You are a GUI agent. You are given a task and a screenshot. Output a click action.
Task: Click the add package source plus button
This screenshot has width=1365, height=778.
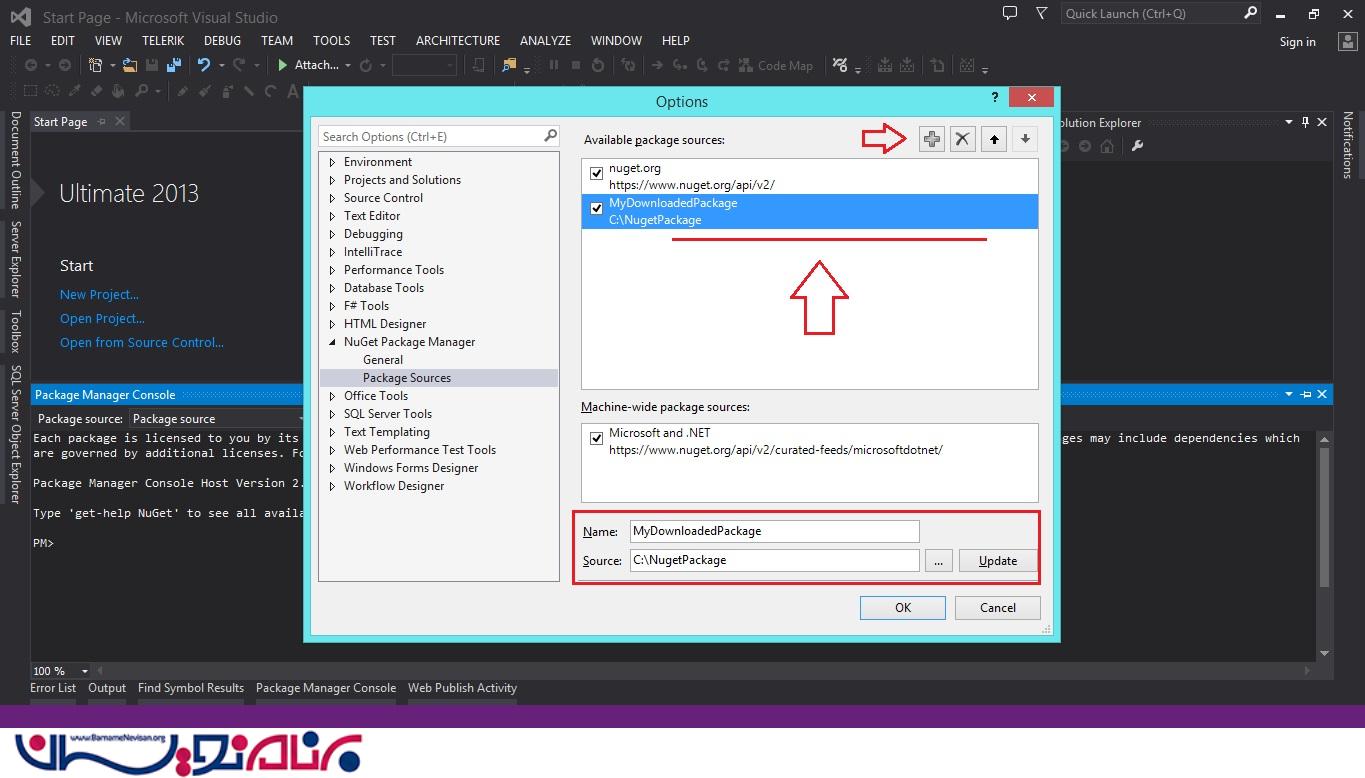[931, 139]
